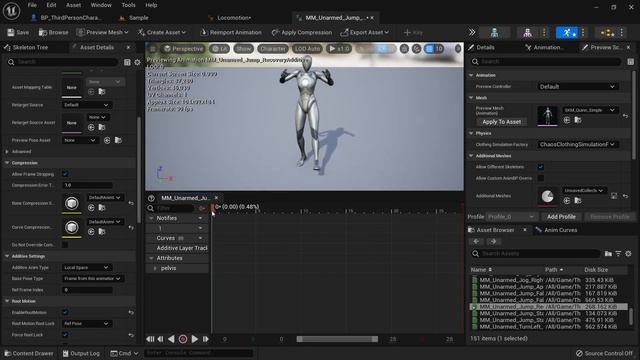The height and width of the screenshot is (360, 640).
Task: Step back one frame
Action: click(x=160, y=339)
